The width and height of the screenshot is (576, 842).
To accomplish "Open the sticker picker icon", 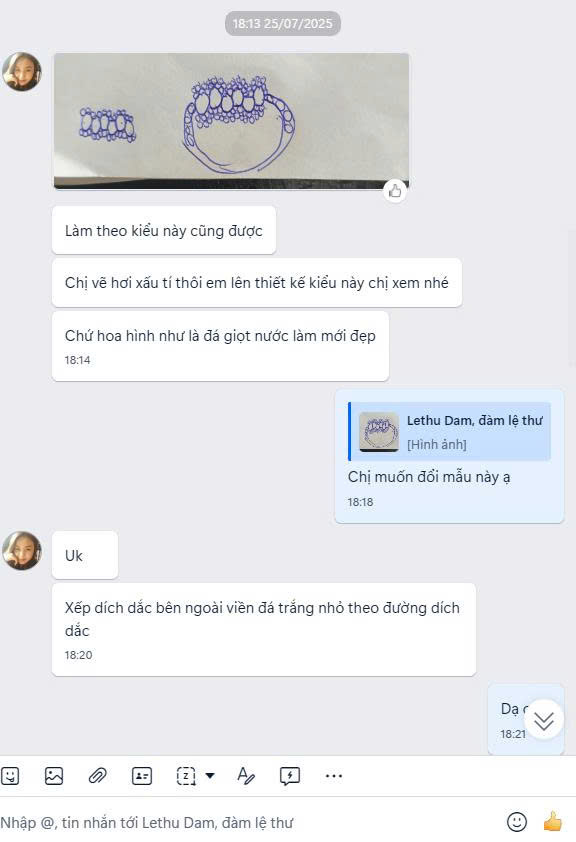I will pyautogui.click(x=10, y=776).
